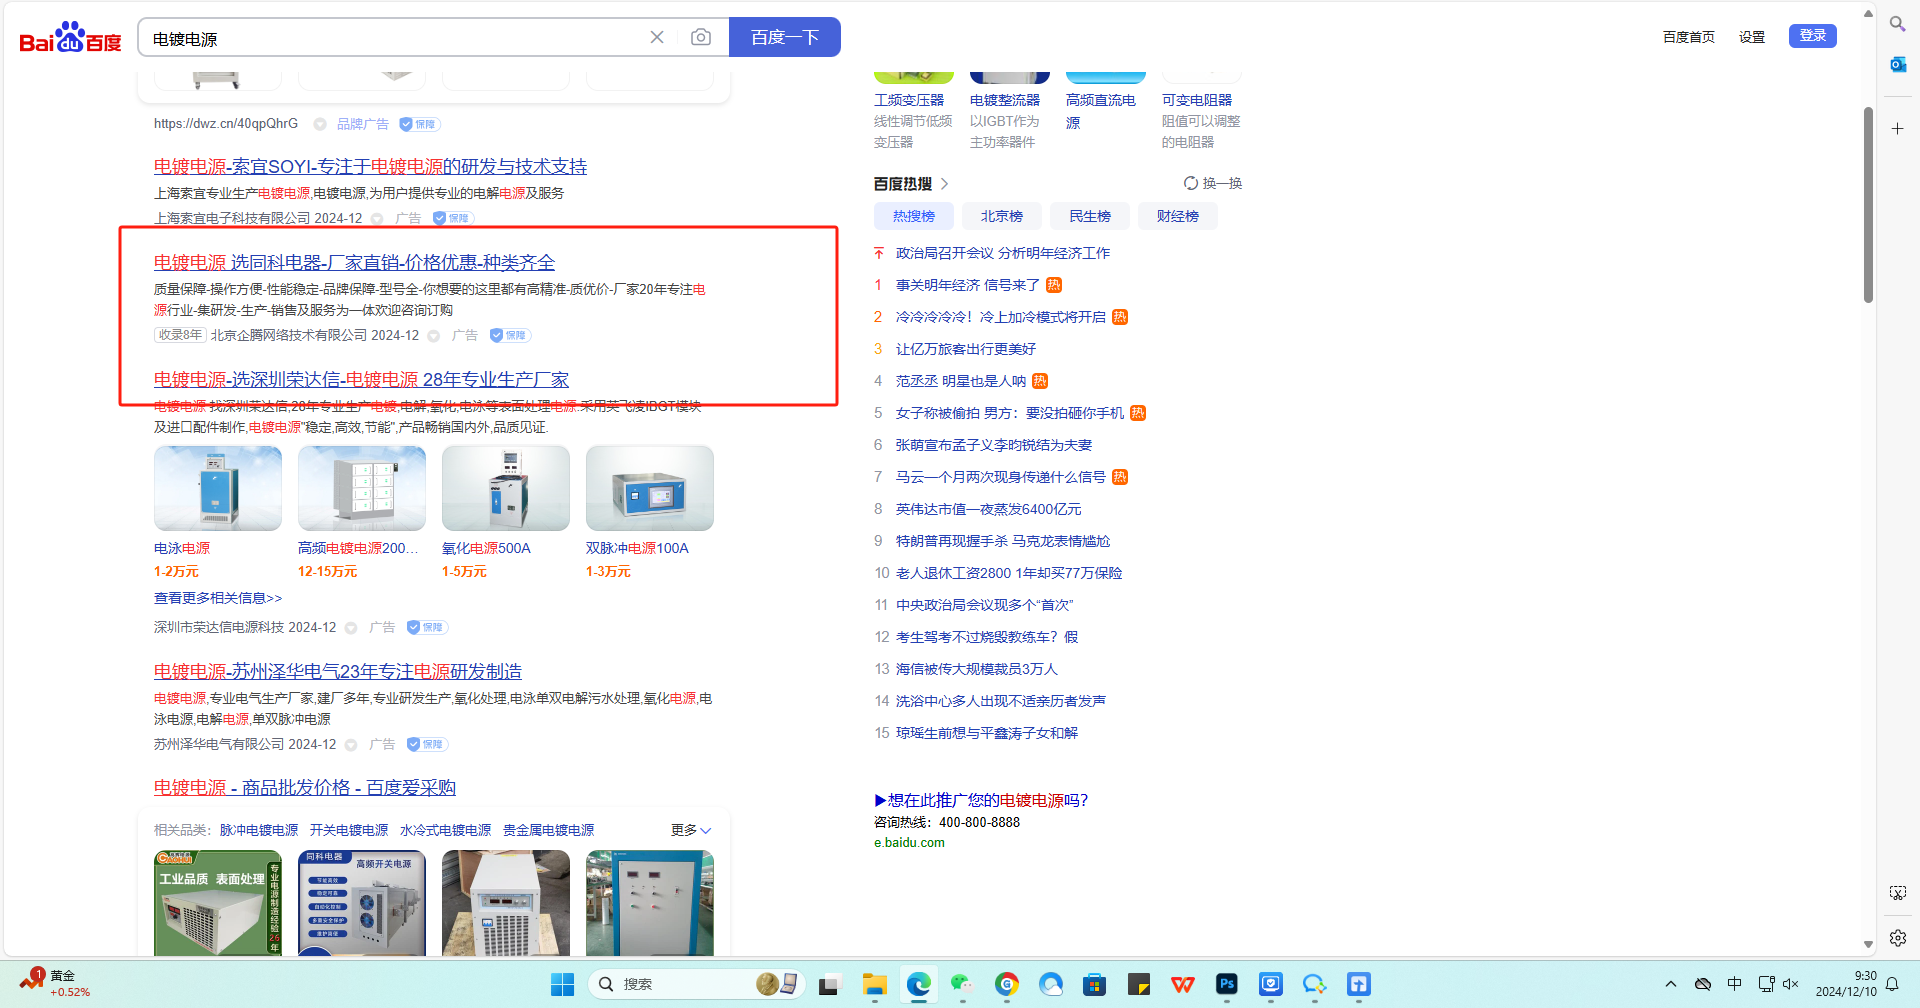Switch to the 民生榜 tab
1920x1008 pixels.
point(1090,216)
